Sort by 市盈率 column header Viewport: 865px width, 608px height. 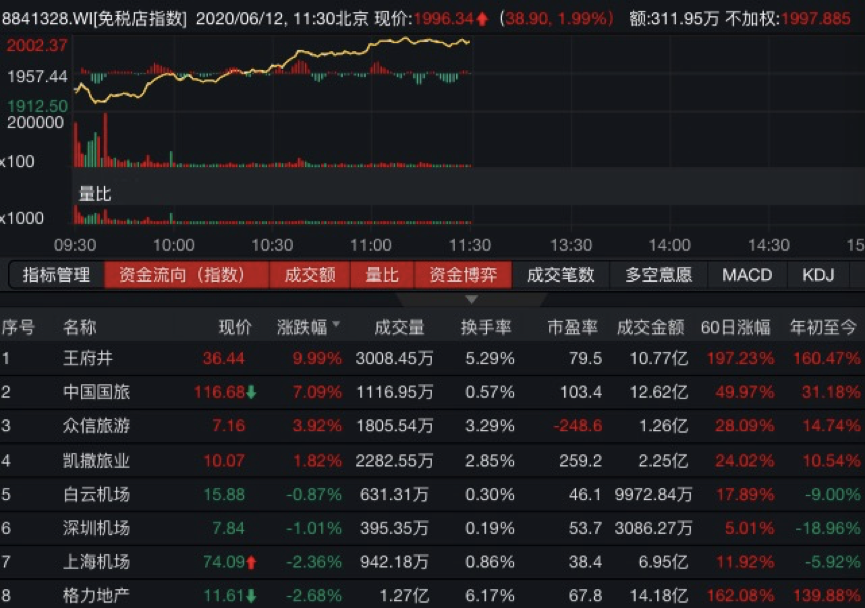[x=573, y=327]
